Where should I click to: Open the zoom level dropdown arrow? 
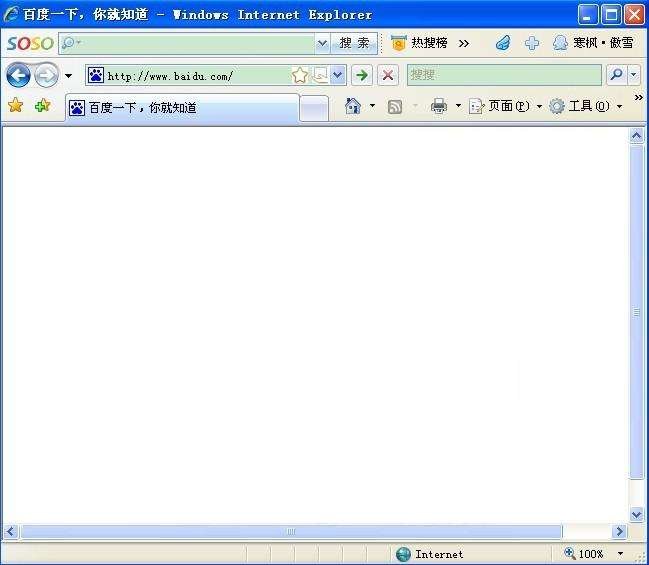[620, 553]
